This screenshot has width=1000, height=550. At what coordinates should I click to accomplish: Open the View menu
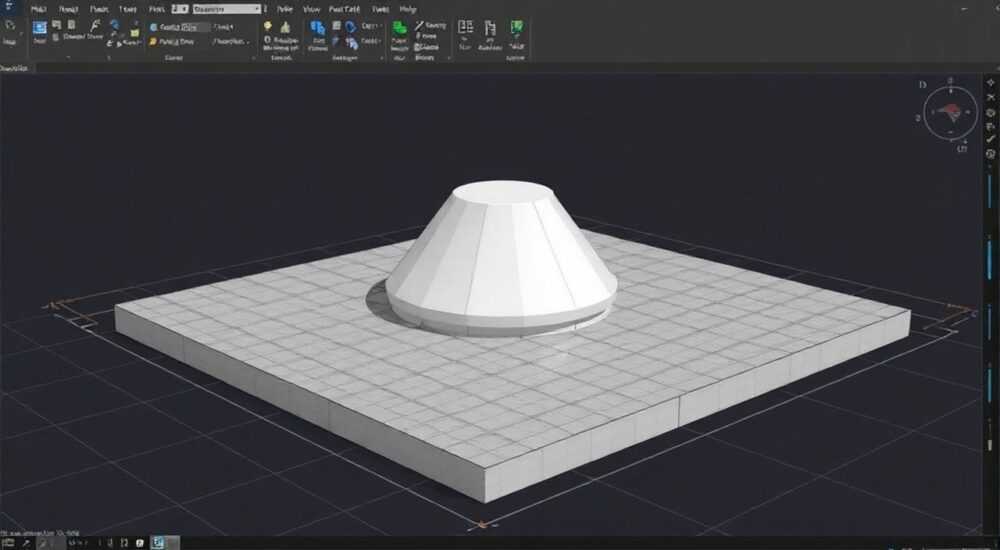pyautogui.click(x=311, y=10)
